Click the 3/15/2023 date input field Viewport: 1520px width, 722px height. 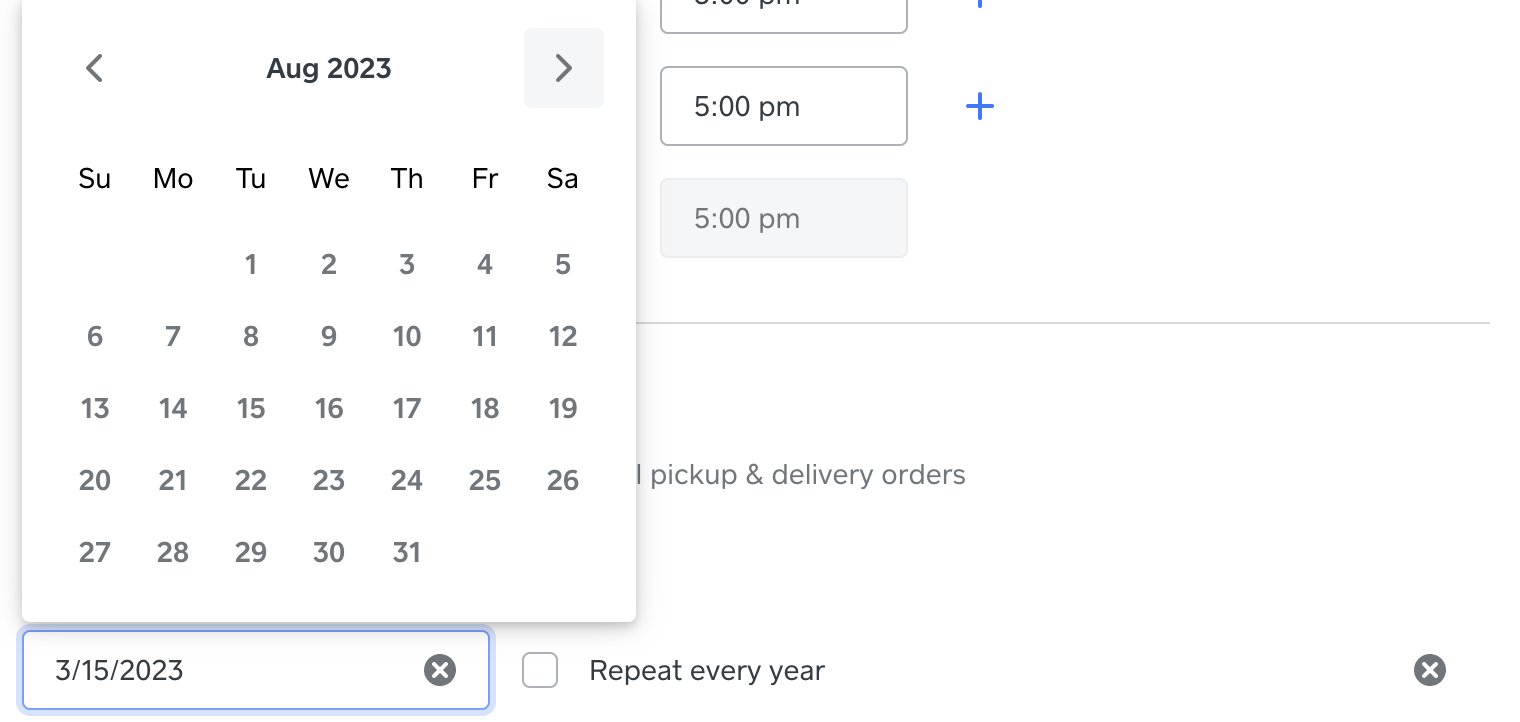click(230, 670)
